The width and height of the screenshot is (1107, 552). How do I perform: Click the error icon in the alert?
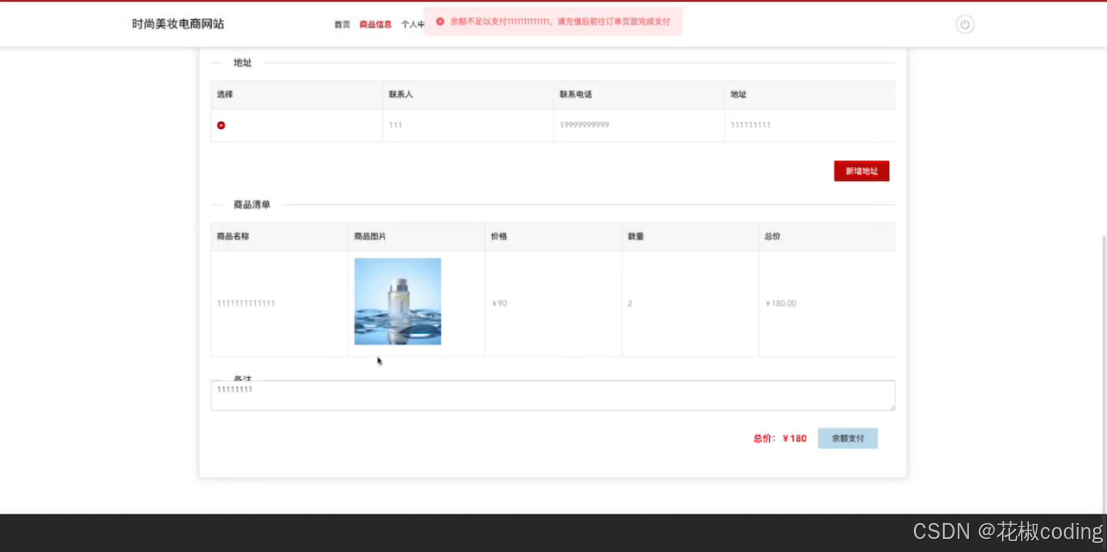(440, 22)
